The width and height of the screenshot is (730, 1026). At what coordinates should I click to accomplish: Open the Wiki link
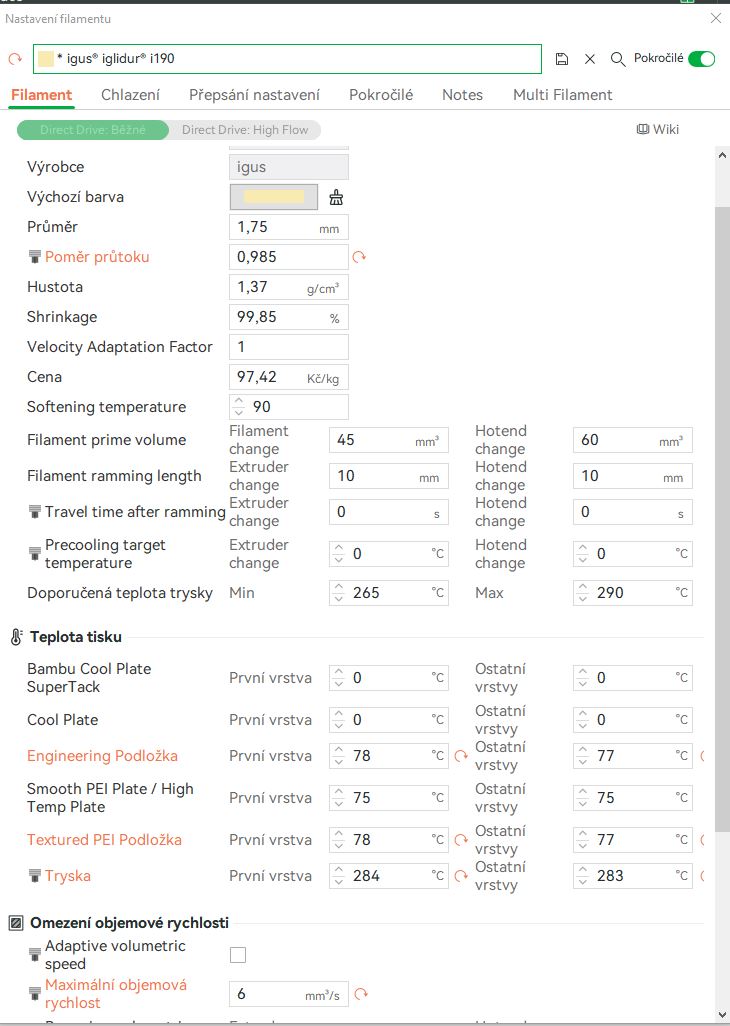coord(658,130)
